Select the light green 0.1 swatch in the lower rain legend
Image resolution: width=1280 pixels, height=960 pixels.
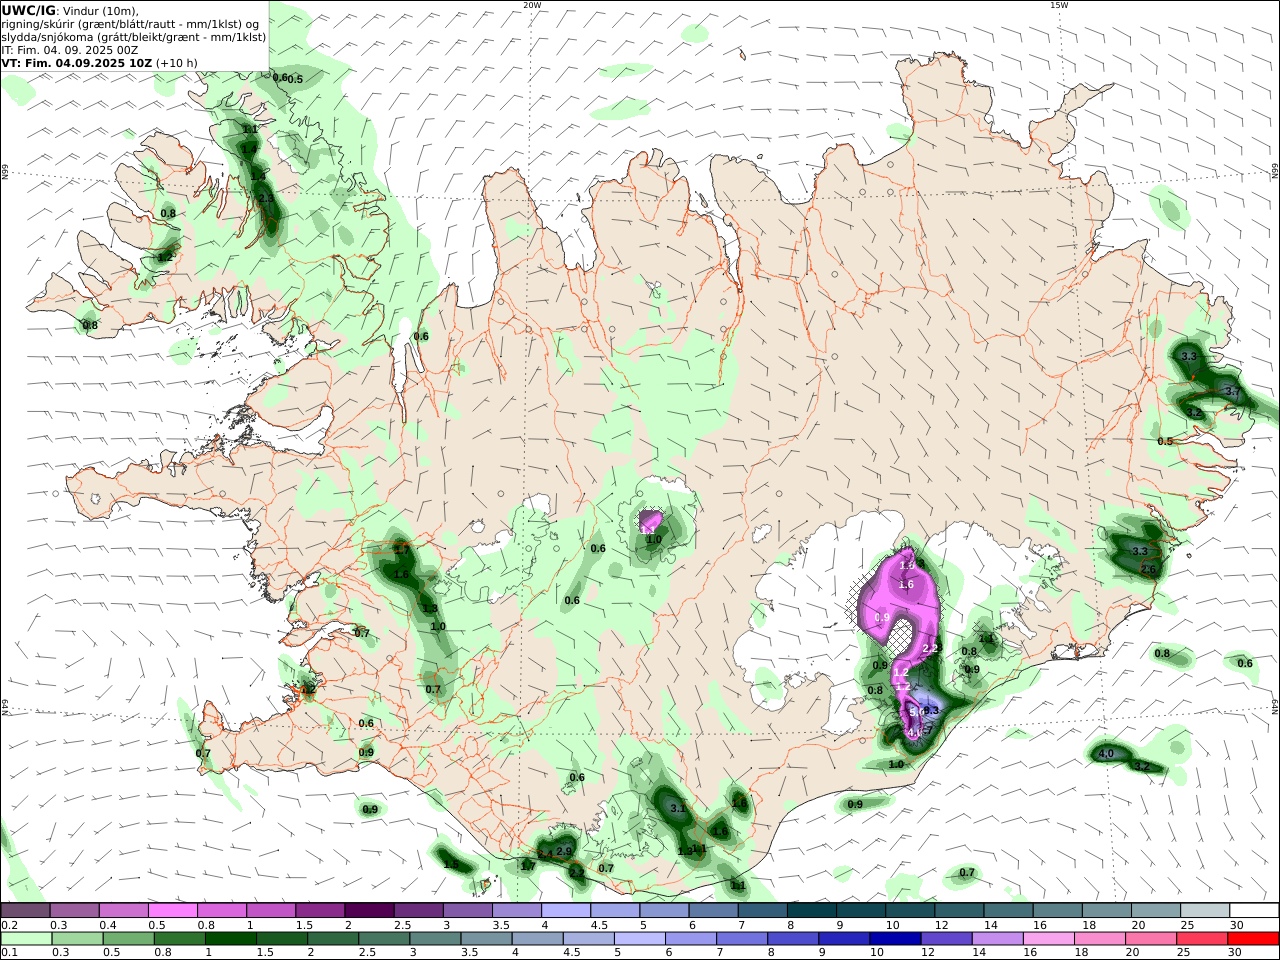[x=26, y=939]
